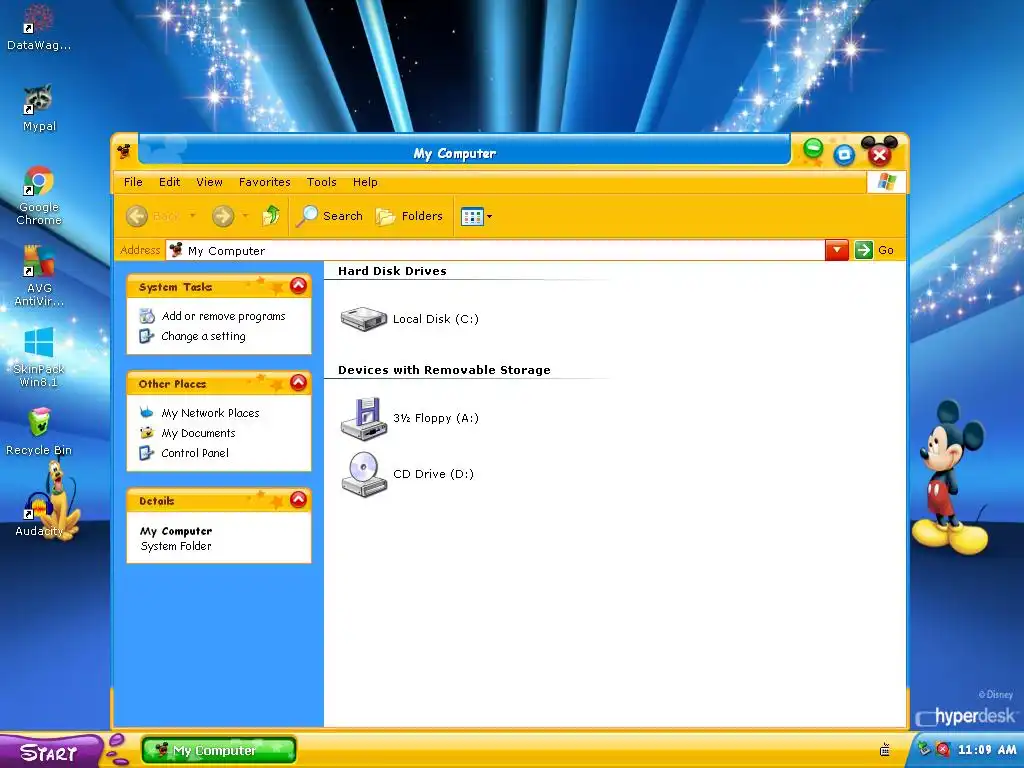Viewport: 1024px width, 768px height.
Task: Collapse the Other Places panel
Action: point(298,383)
